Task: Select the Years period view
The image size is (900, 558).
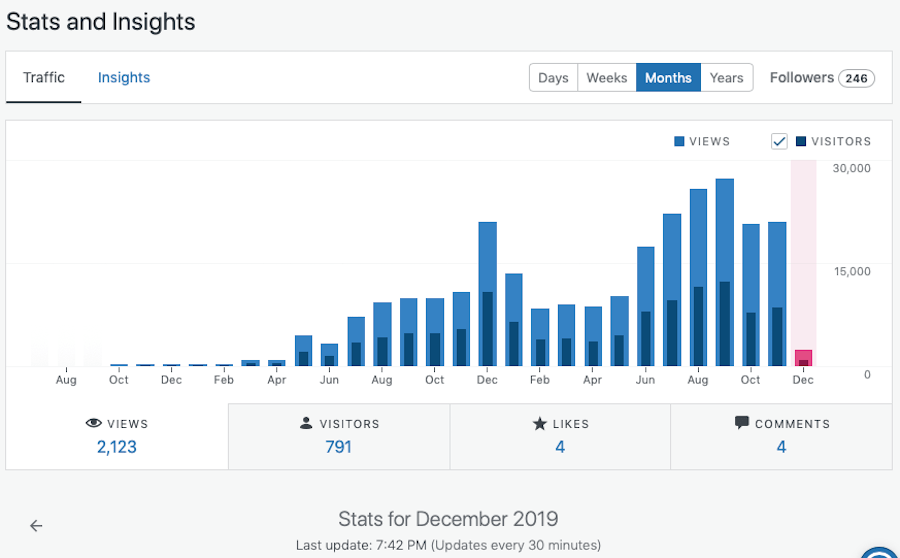Action: pyautogui.click(x=726, y=78)
